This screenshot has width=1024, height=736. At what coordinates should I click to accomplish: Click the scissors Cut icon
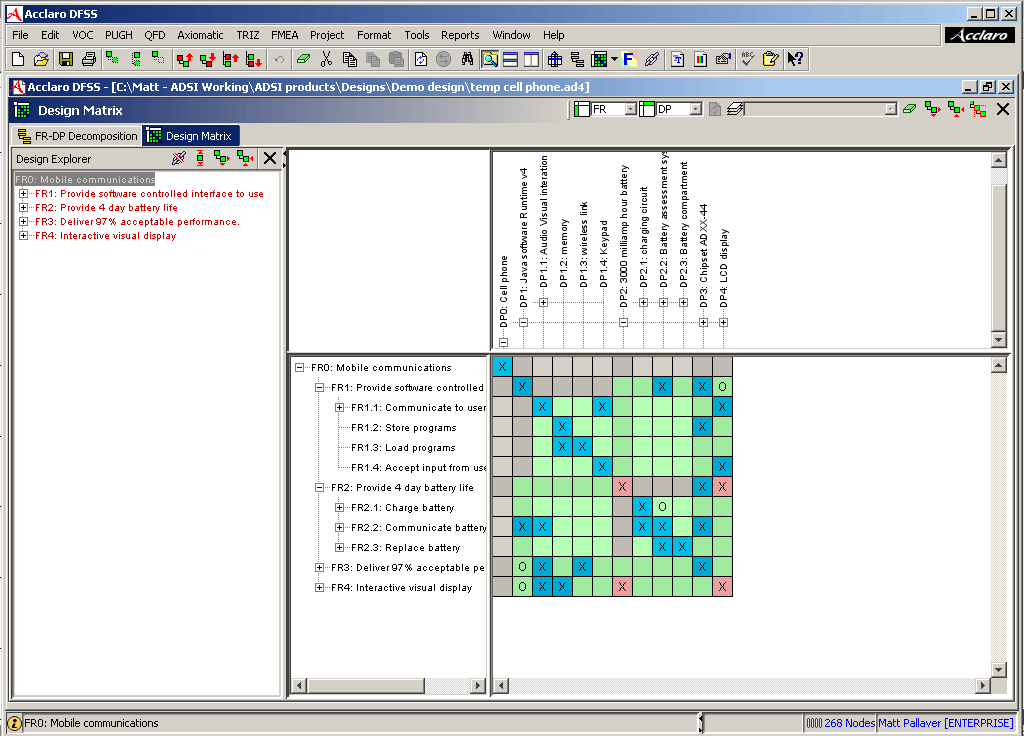(326, 60)
